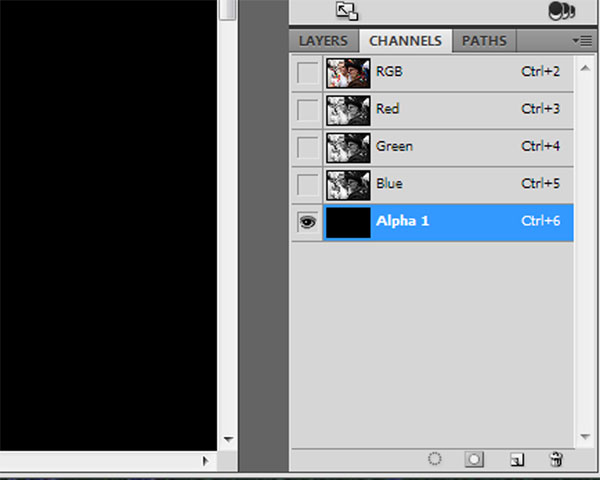The width and height of the screenshot is (600, 480).
Task: Switch to the Paths tab
Action: pyautogui.click(x=484, y=41)
